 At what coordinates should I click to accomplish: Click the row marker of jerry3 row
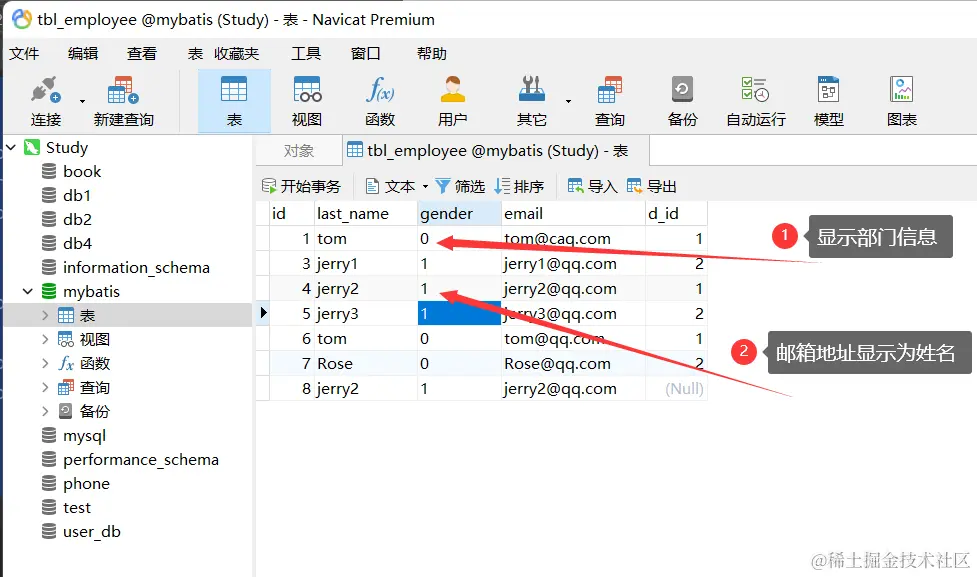pyautogui.click(x=263, y=313)
